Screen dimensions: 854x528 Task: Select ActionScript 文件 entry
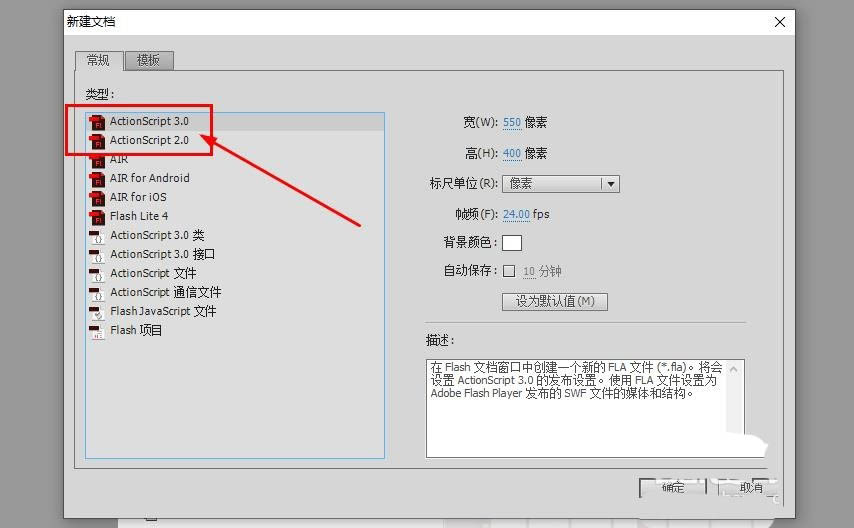(x=235, y=274)
